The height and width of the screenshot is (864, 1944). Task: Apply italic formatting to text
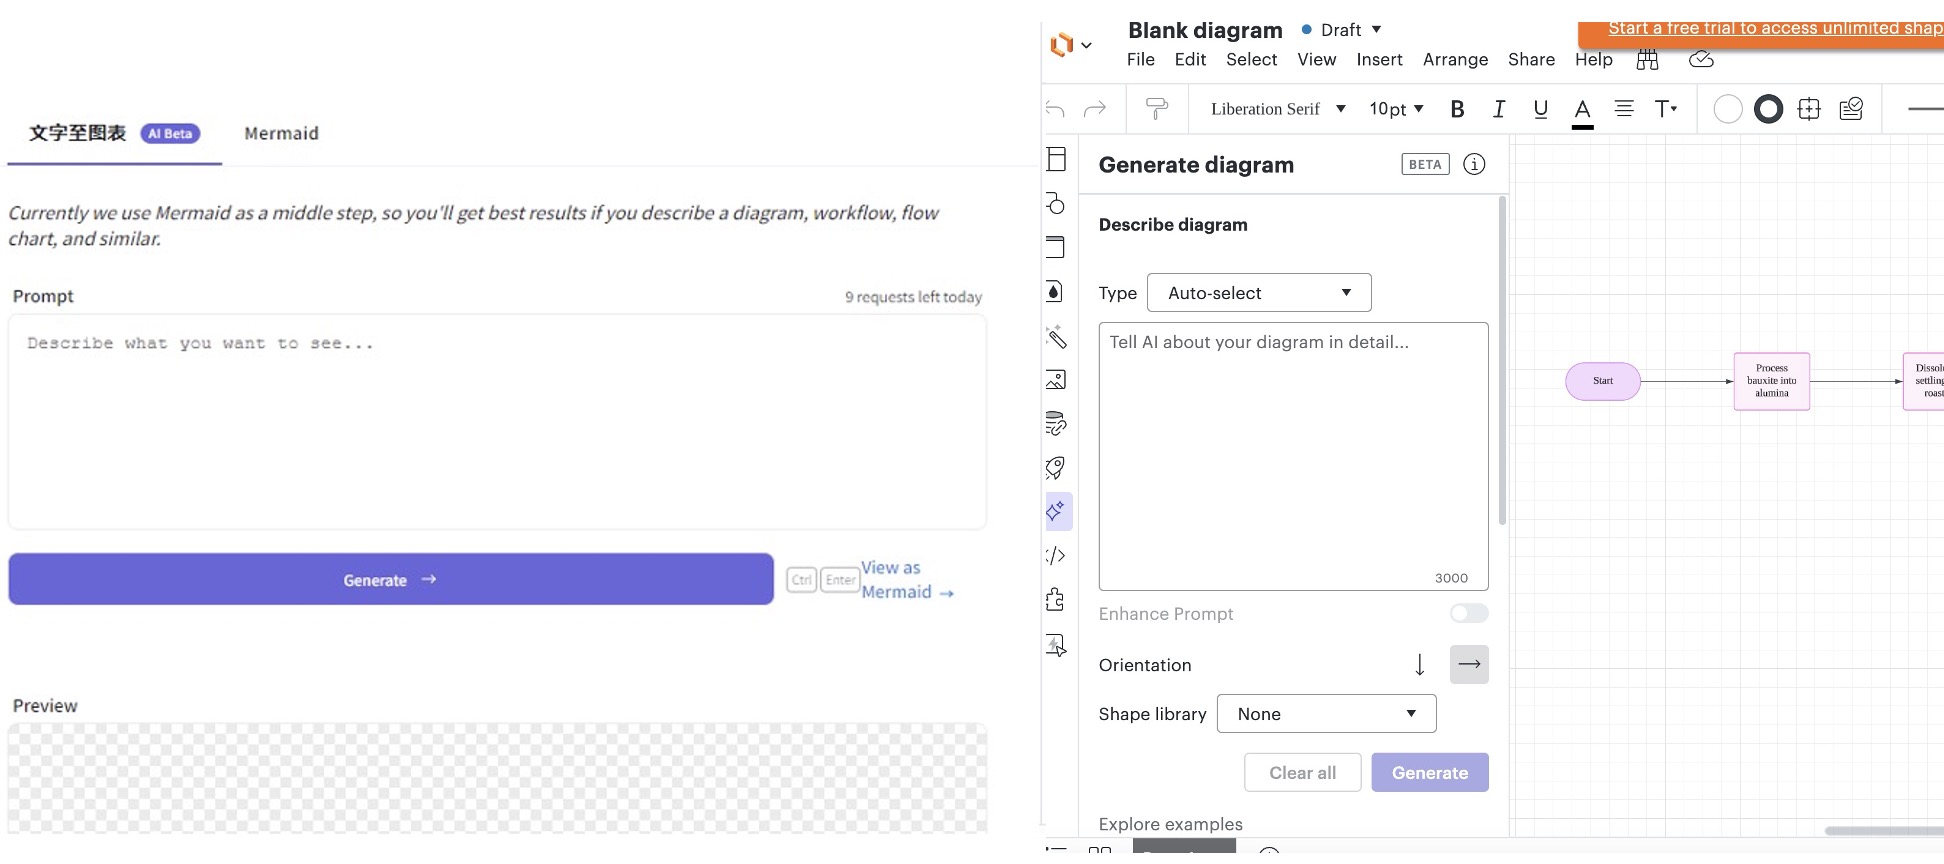(1498, 109)
